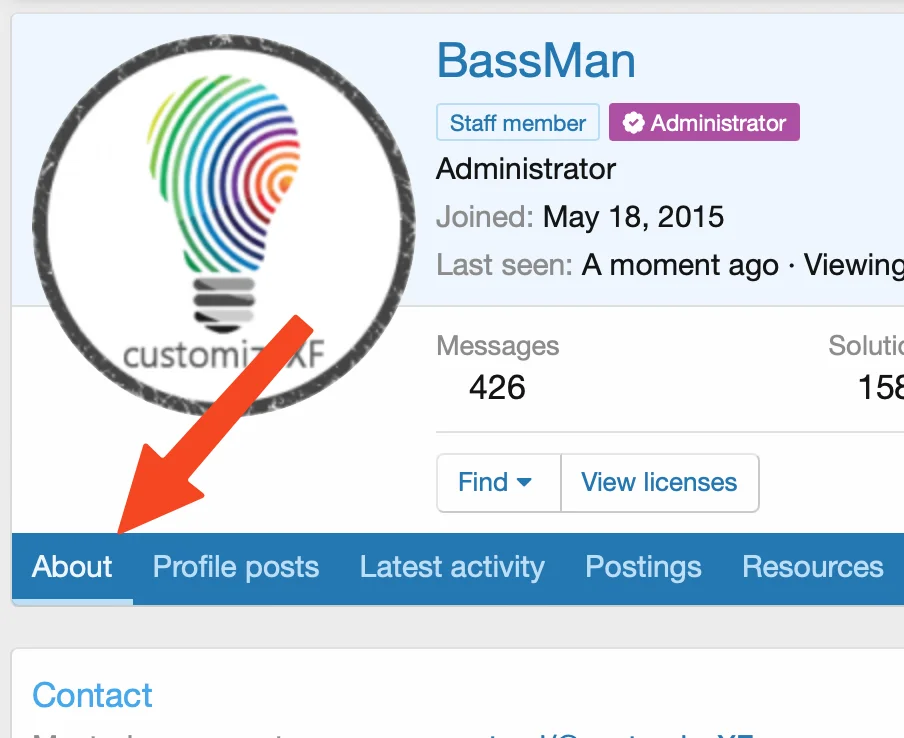904x738 pixels.
Task: Click the BassMan username heading
Action: pyautogui.click(x=536, y=62)
